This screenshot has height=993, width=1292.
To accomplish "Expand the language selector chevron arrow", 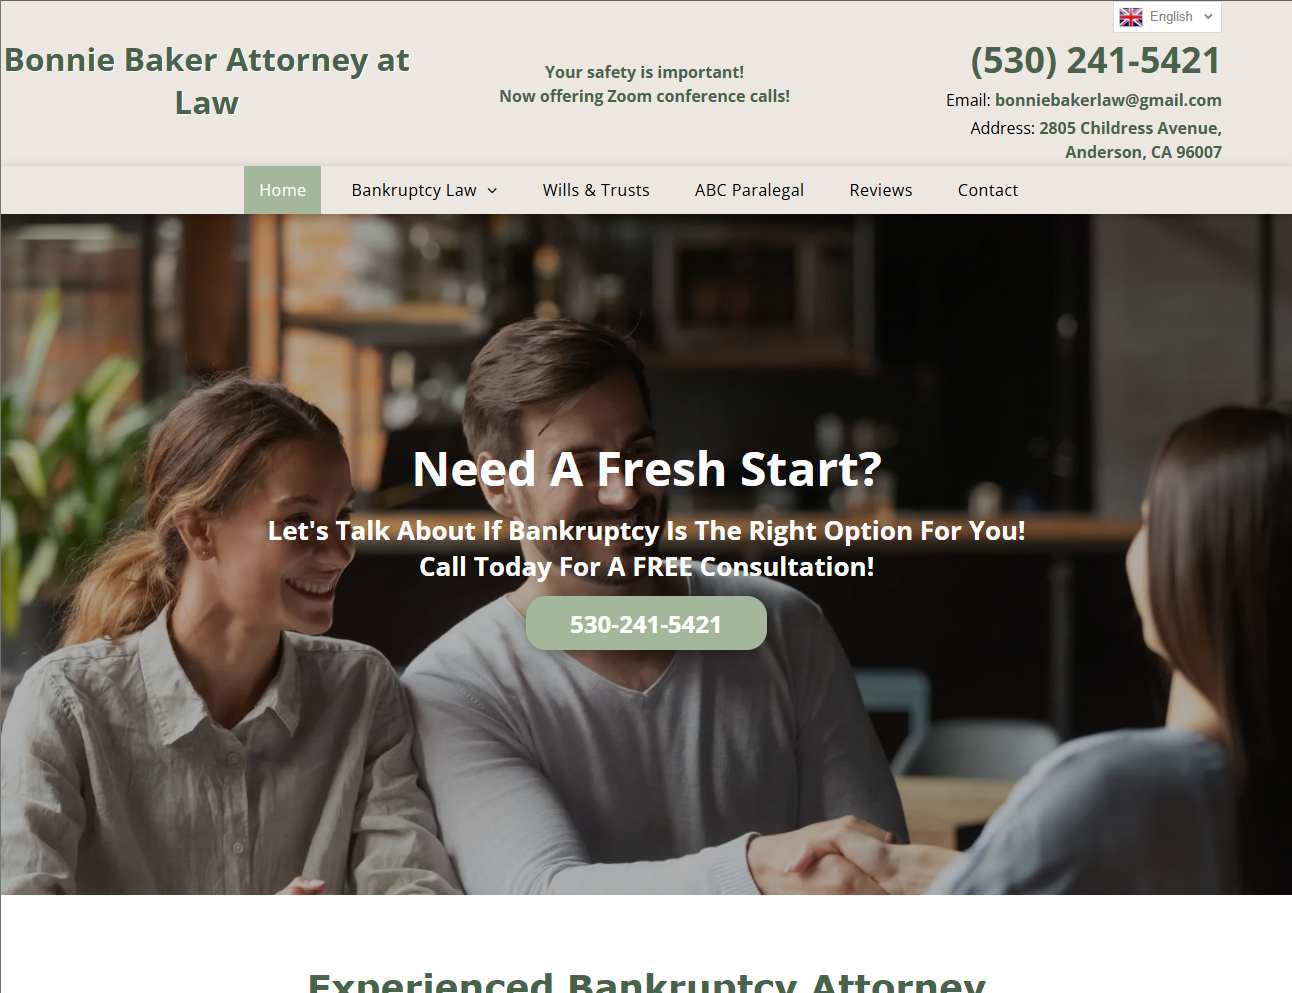I will coord(1208,17).
